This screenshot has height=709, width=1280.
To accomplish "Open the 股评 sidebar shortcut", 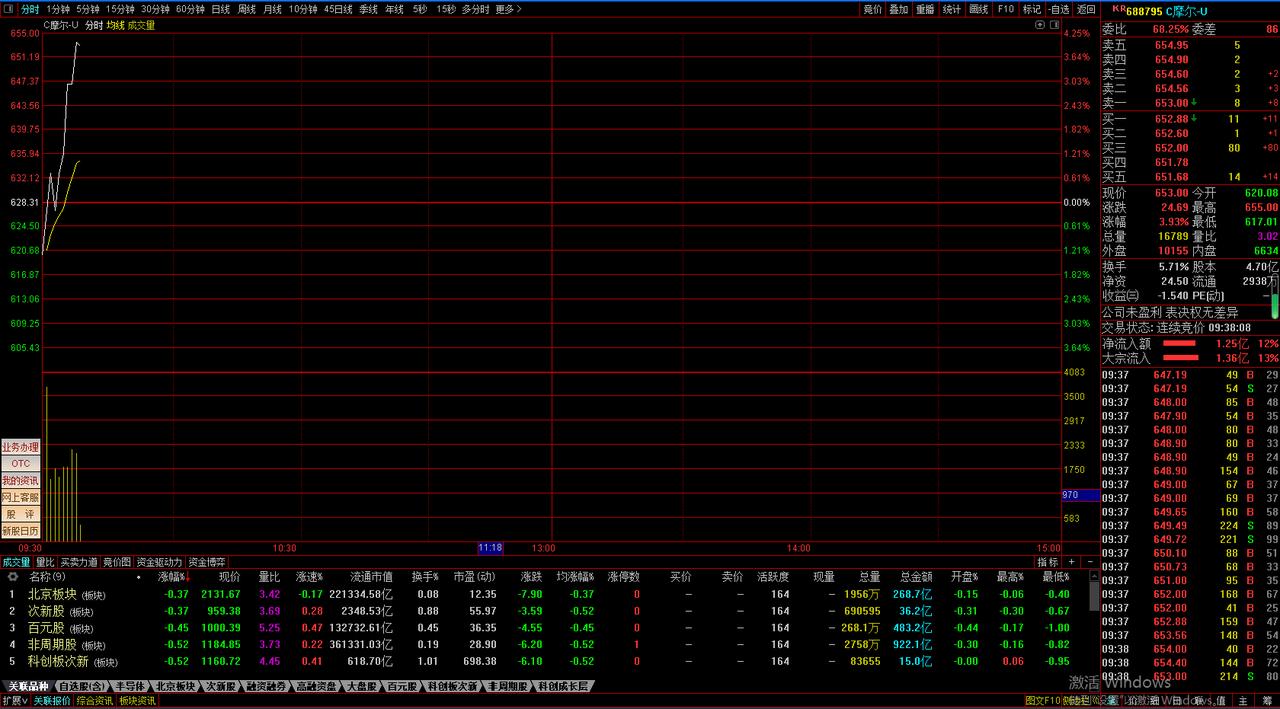I will point(20,514).
